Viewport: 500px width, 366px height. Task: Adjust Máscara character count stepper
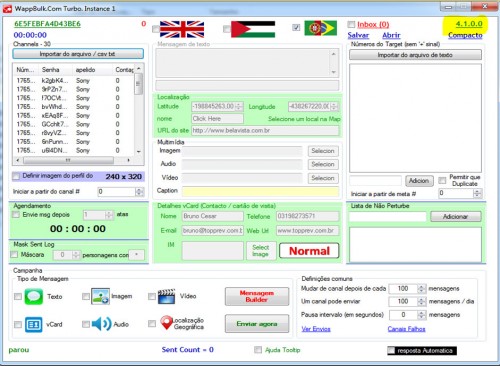76,255
